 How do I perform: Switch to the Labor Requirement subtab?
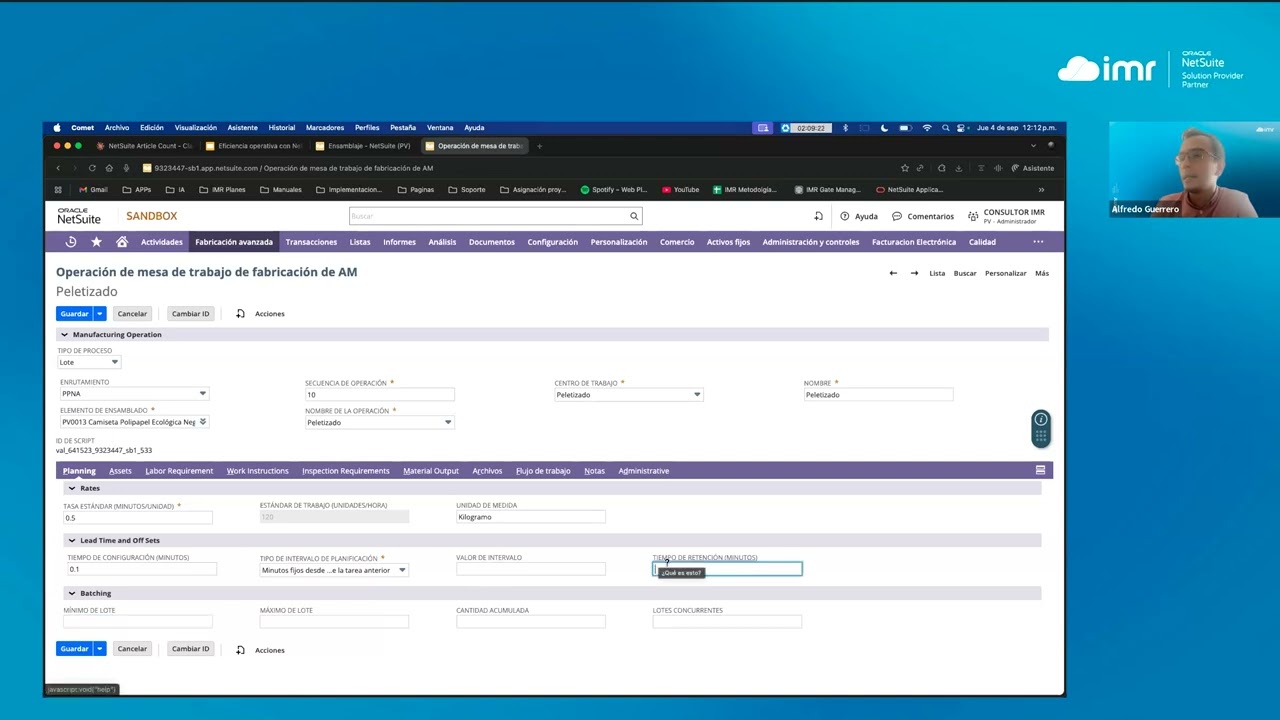click(x=179, y=471)
